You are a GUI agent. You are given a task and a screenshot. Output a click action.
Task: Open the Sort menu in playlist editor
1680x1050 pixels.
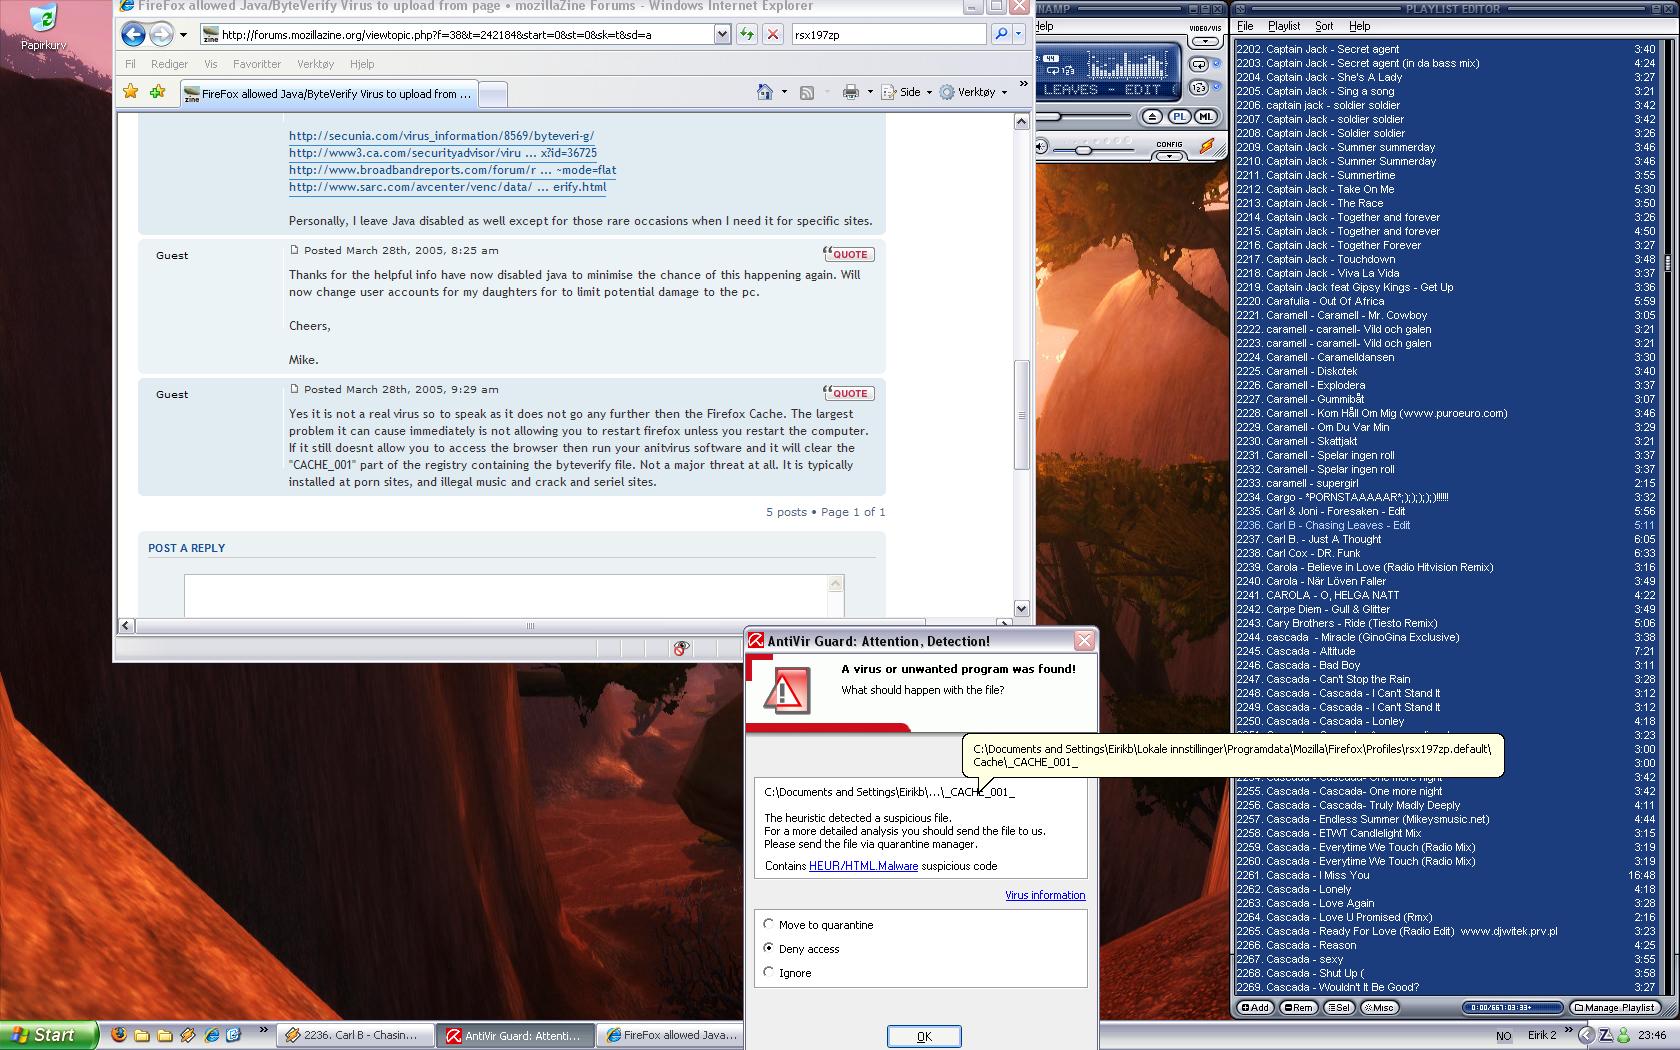click(x=1324, y=26)
